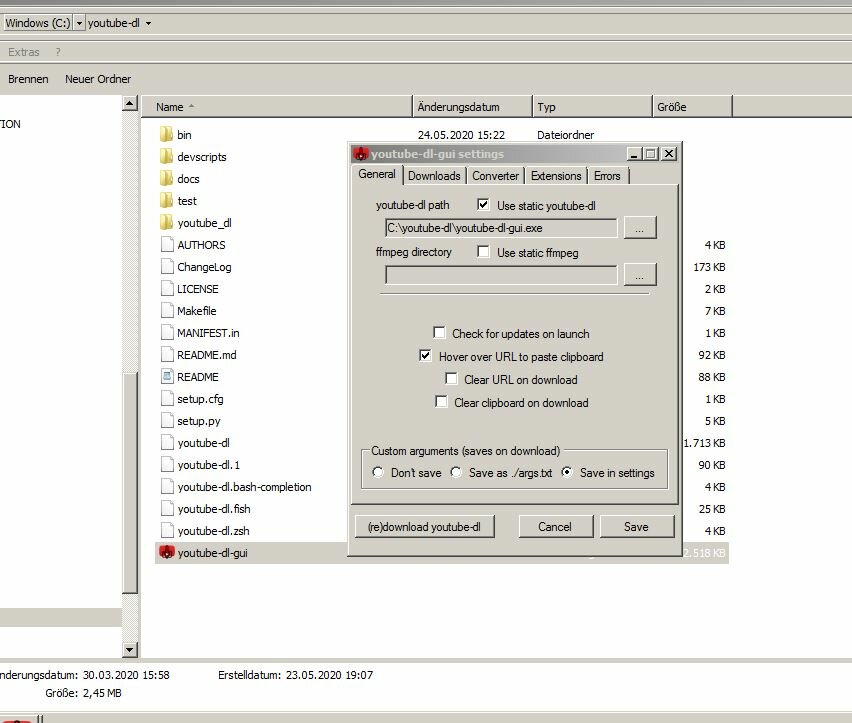
Task: Click the ffmpeg directory input field
Action: click(x=501, y=274)
